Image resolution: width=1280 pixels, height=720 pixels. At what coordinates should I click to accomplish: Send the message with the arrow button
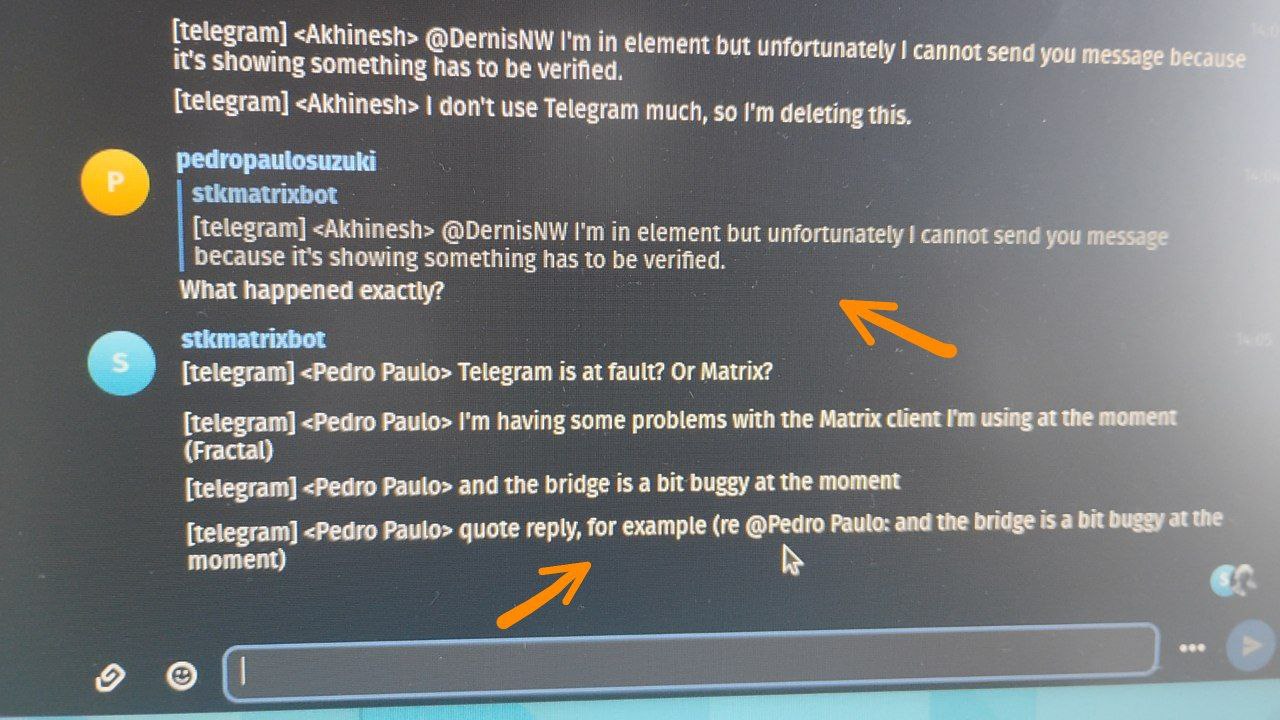pos(1251,645)
